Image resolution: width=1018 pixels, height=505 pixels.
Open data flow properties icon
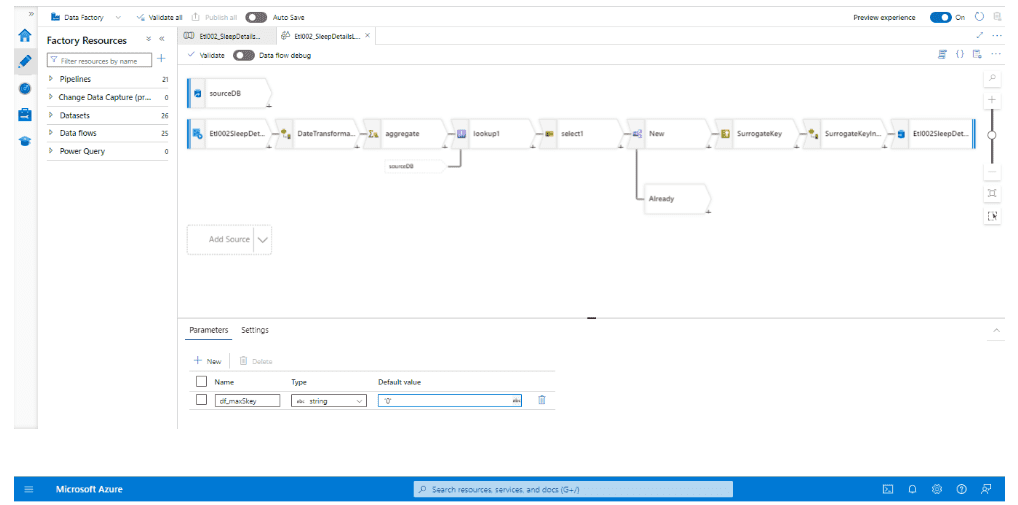click(976, 55)
